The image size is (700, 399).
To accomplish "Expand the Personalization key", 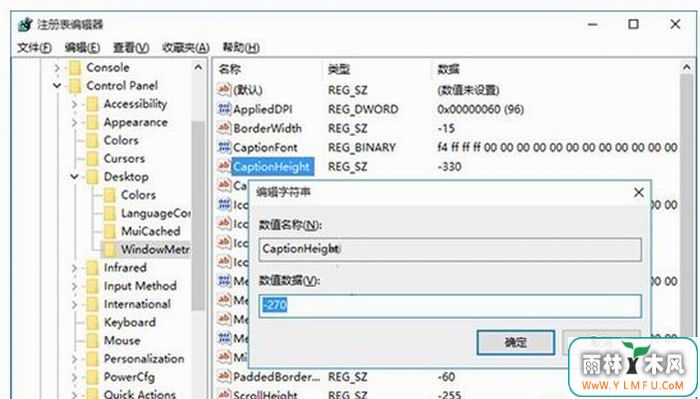I will [75, 358].
